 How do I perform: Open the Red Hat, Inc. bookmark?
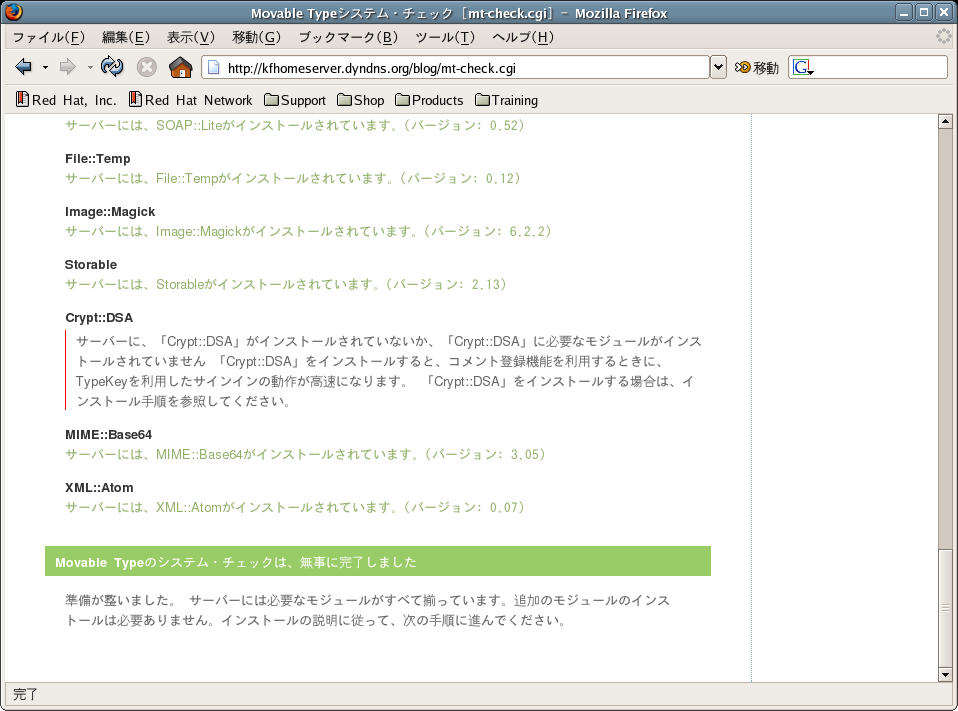[66, 100]
